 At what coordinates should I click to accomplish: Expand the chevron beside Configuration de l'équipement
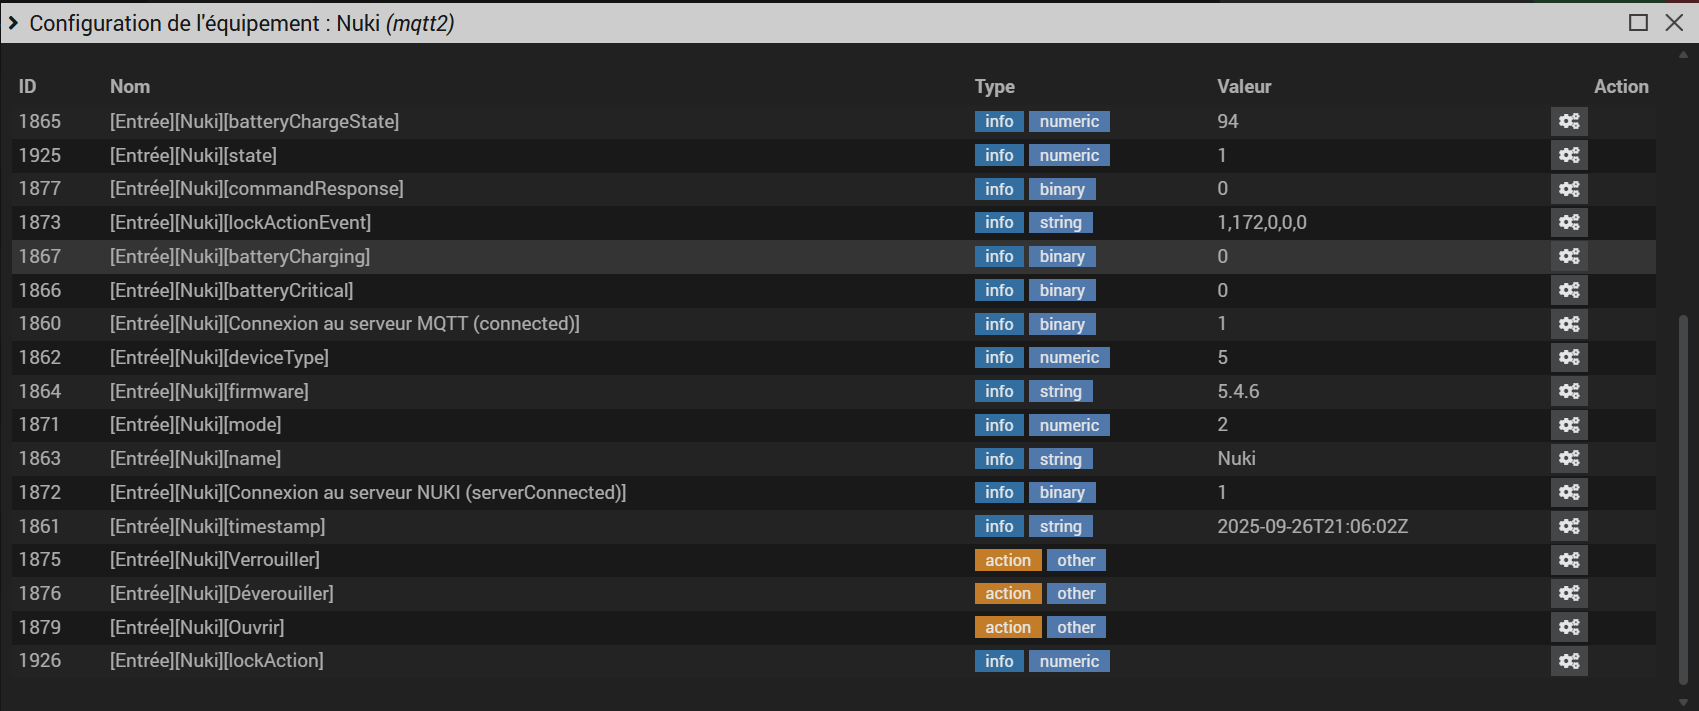[13, 23]
